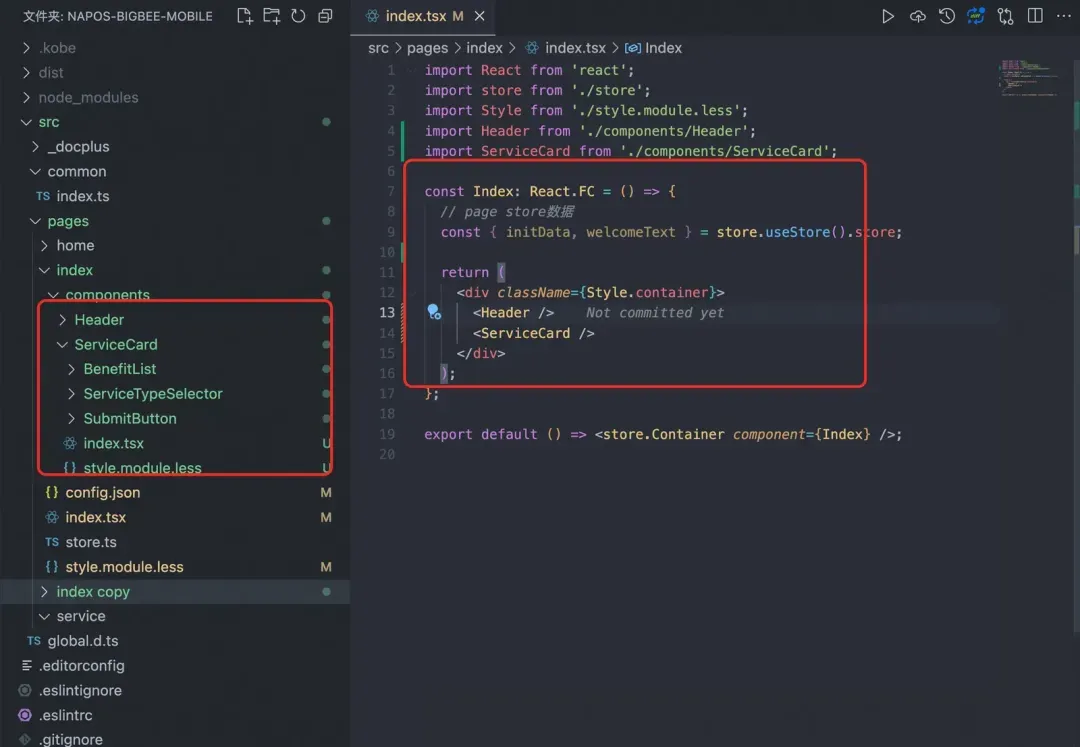Close the index.tsx tab
This screenshot has width=1080, height=747.
(x=479, y=16)
